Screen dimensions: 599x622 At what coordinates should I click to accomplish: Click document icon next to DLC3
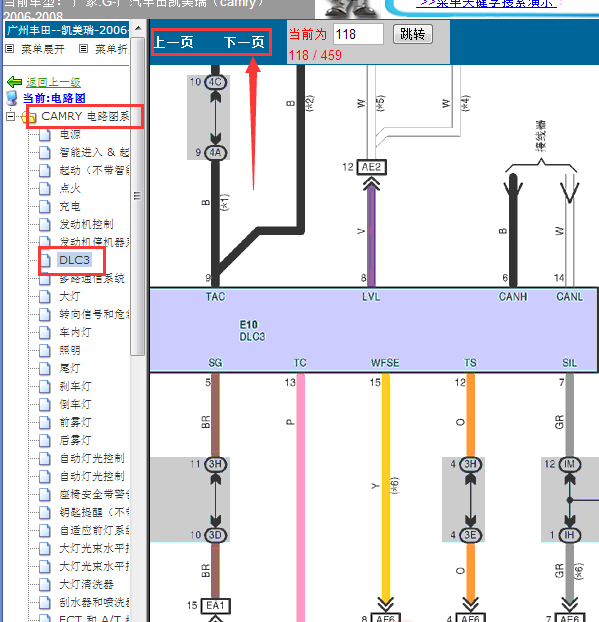[45, 260]
